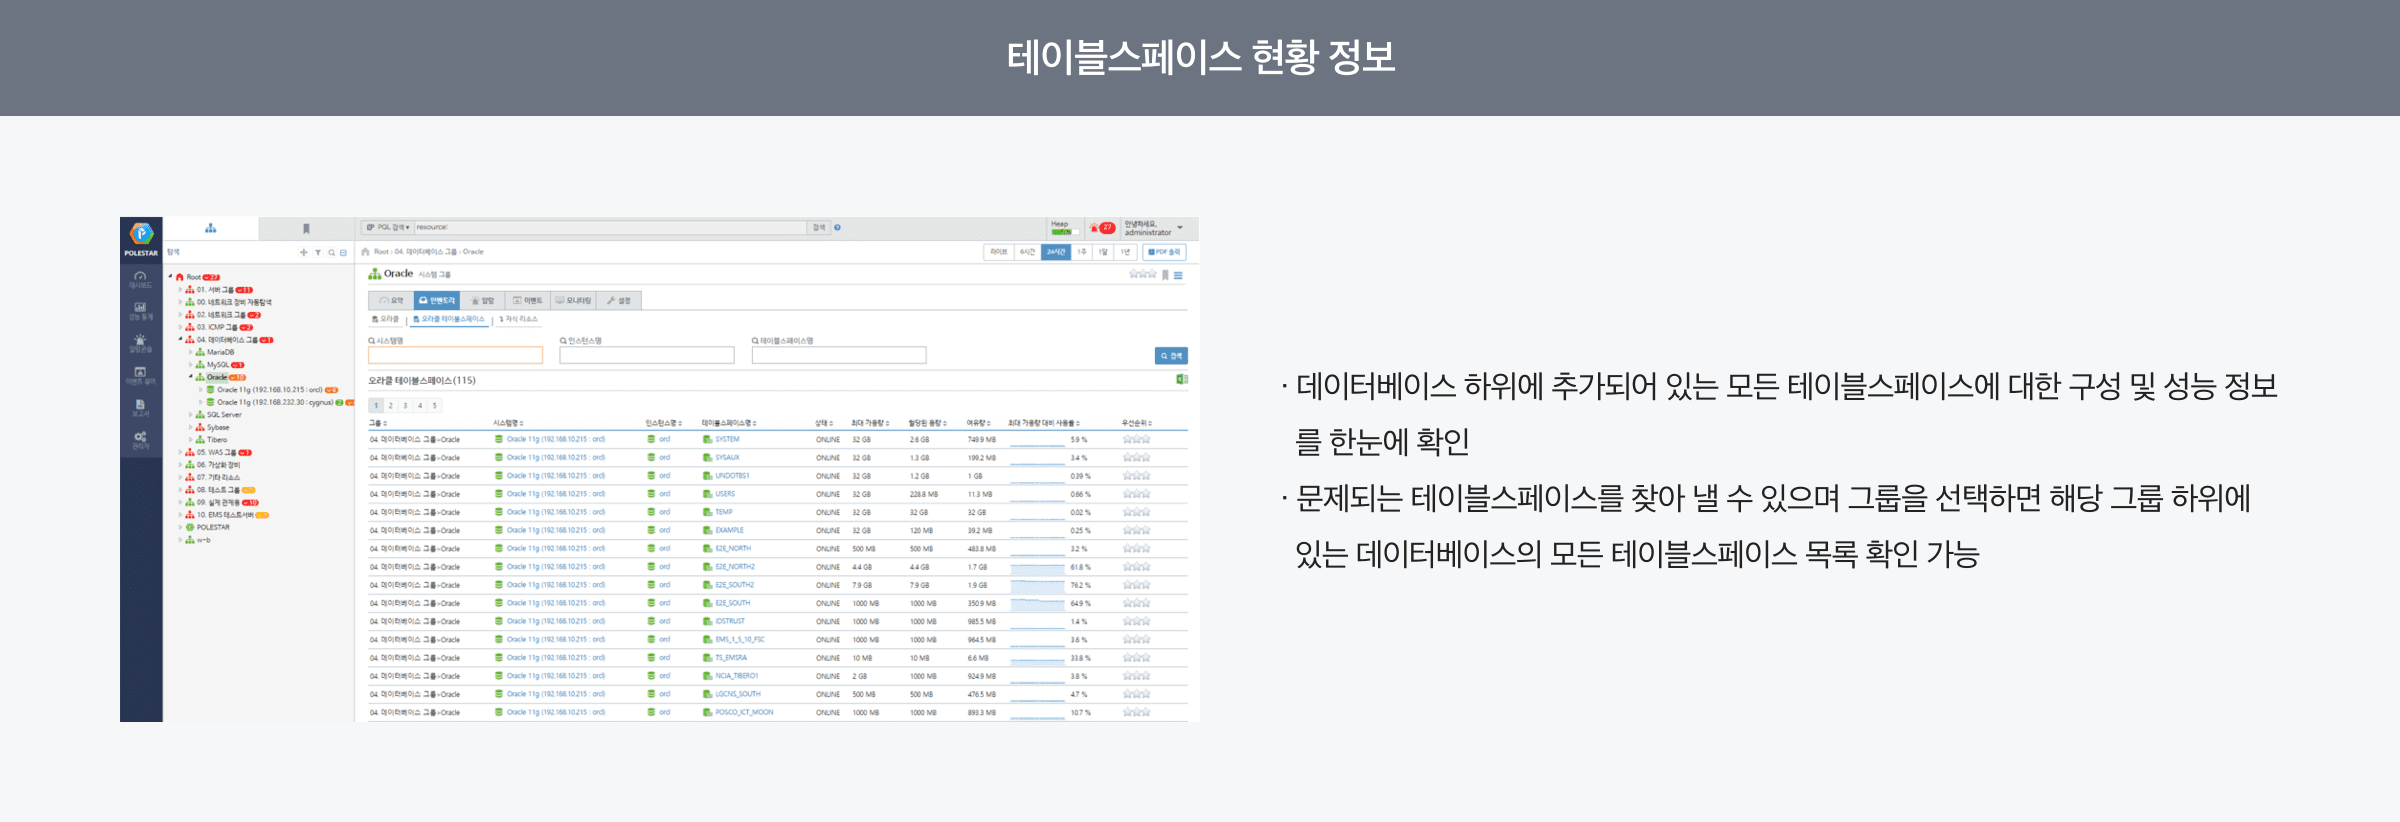This screenshot has width=2400, height=822.
Task: Switch to the 모니터링 tab
Action: (x=574, y=300)
